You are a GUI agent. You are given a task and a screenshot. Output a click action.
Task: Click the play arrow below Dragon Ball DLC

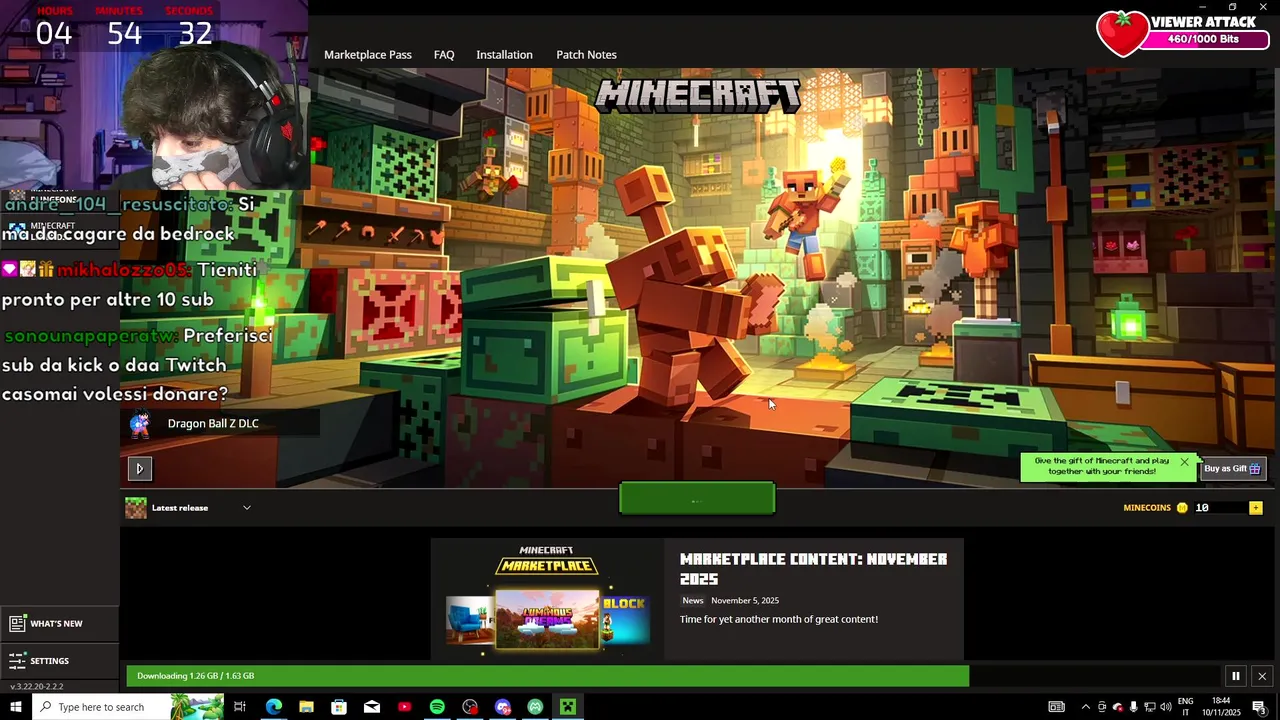[x=139, y=468]
